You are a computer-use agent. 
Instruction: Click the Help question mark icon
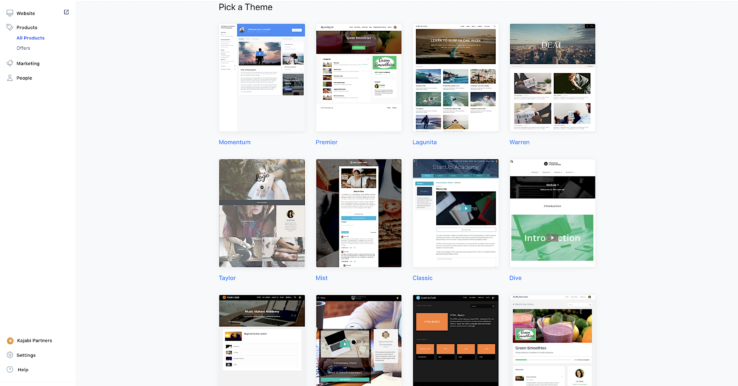pyautogui.click(x=10, y=370)
